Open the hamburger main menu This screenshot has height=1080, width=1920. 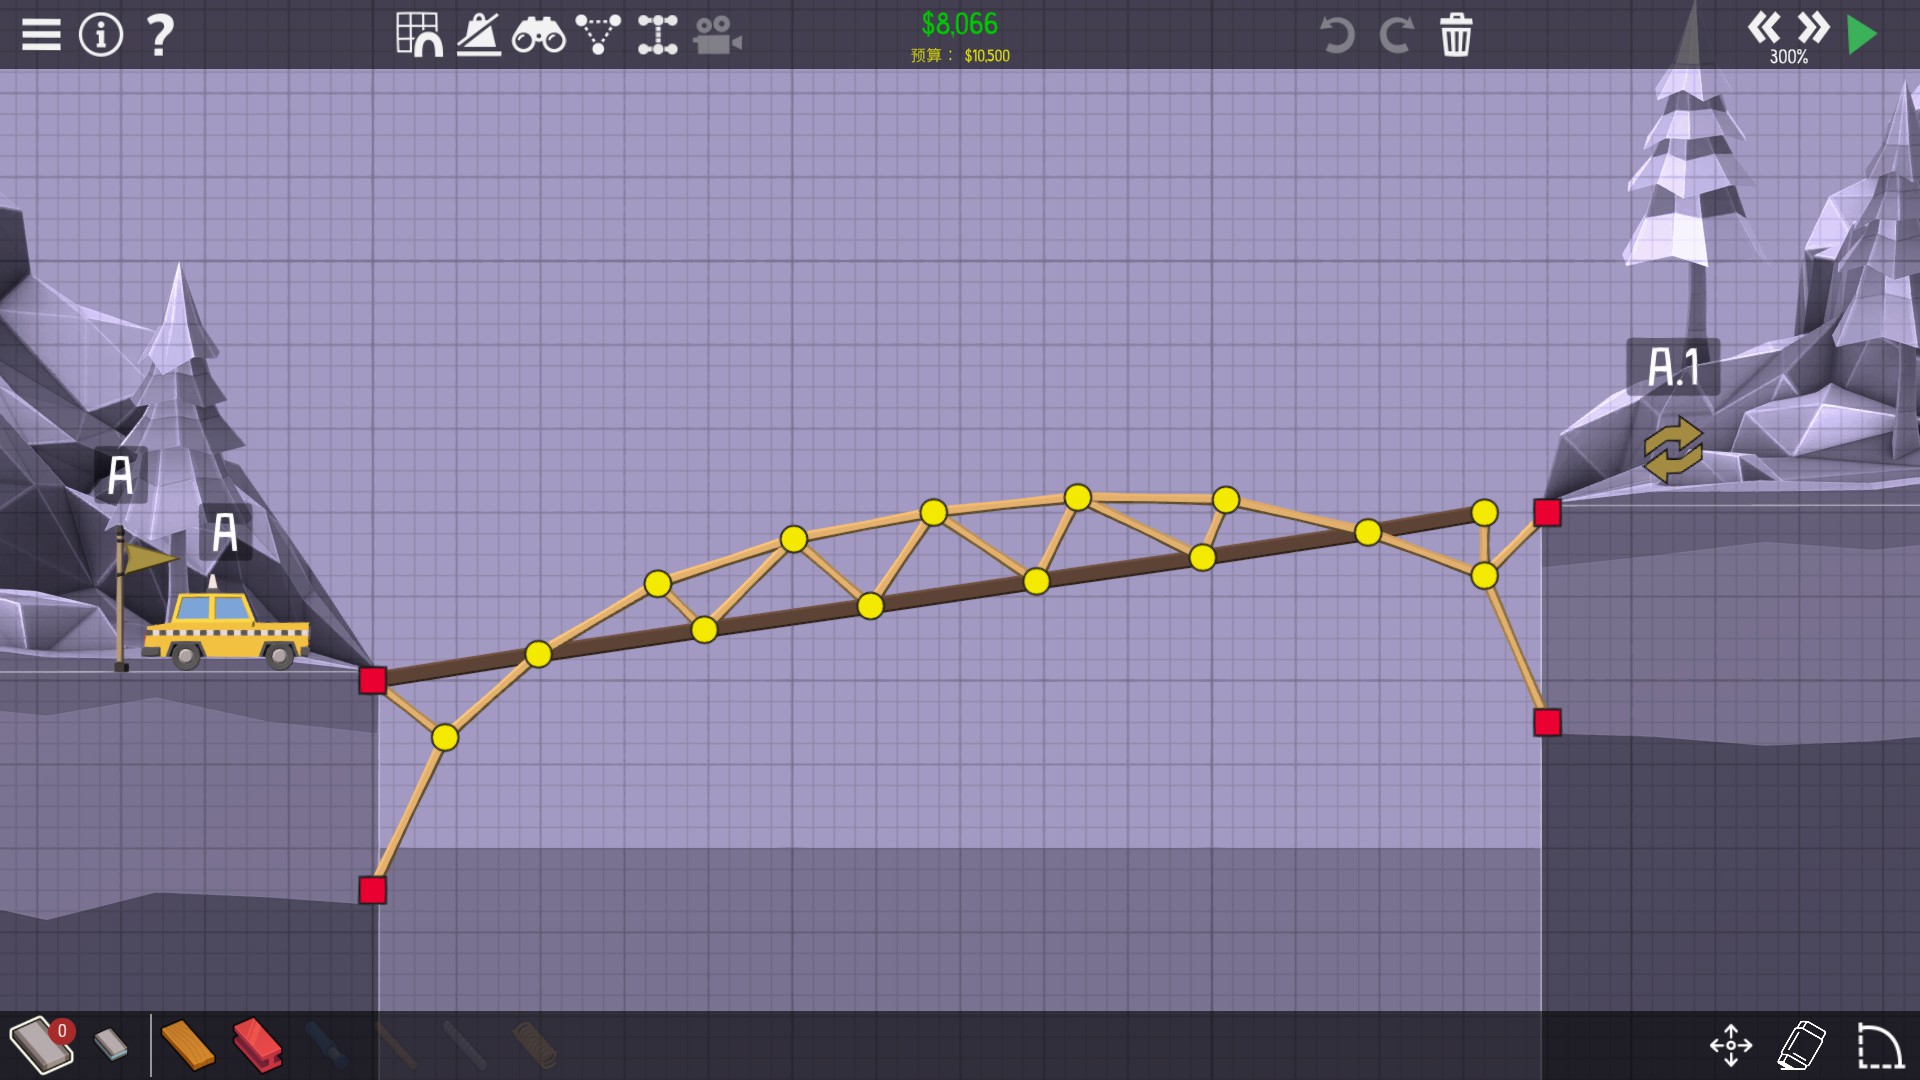41,35
